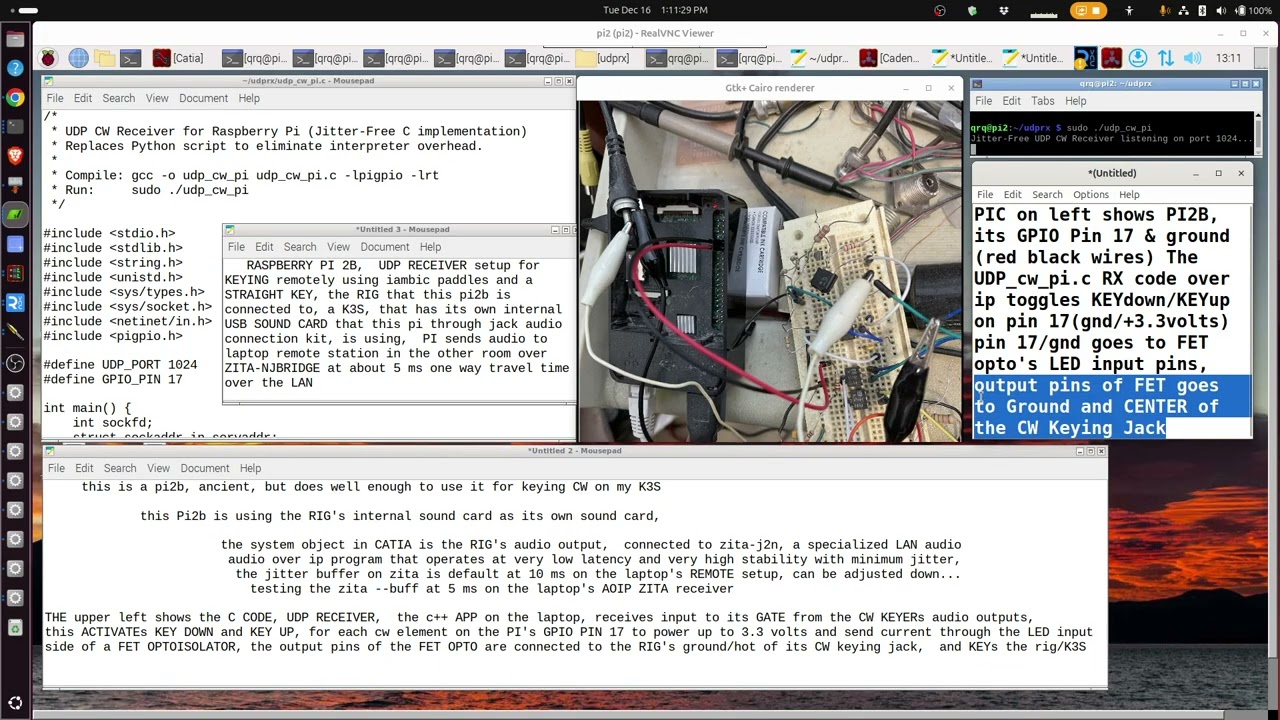Click the screen-sharing stop indicator in top bar
The width and height of the screenshot is (1280, 720).
click(x=1089, y=10)
